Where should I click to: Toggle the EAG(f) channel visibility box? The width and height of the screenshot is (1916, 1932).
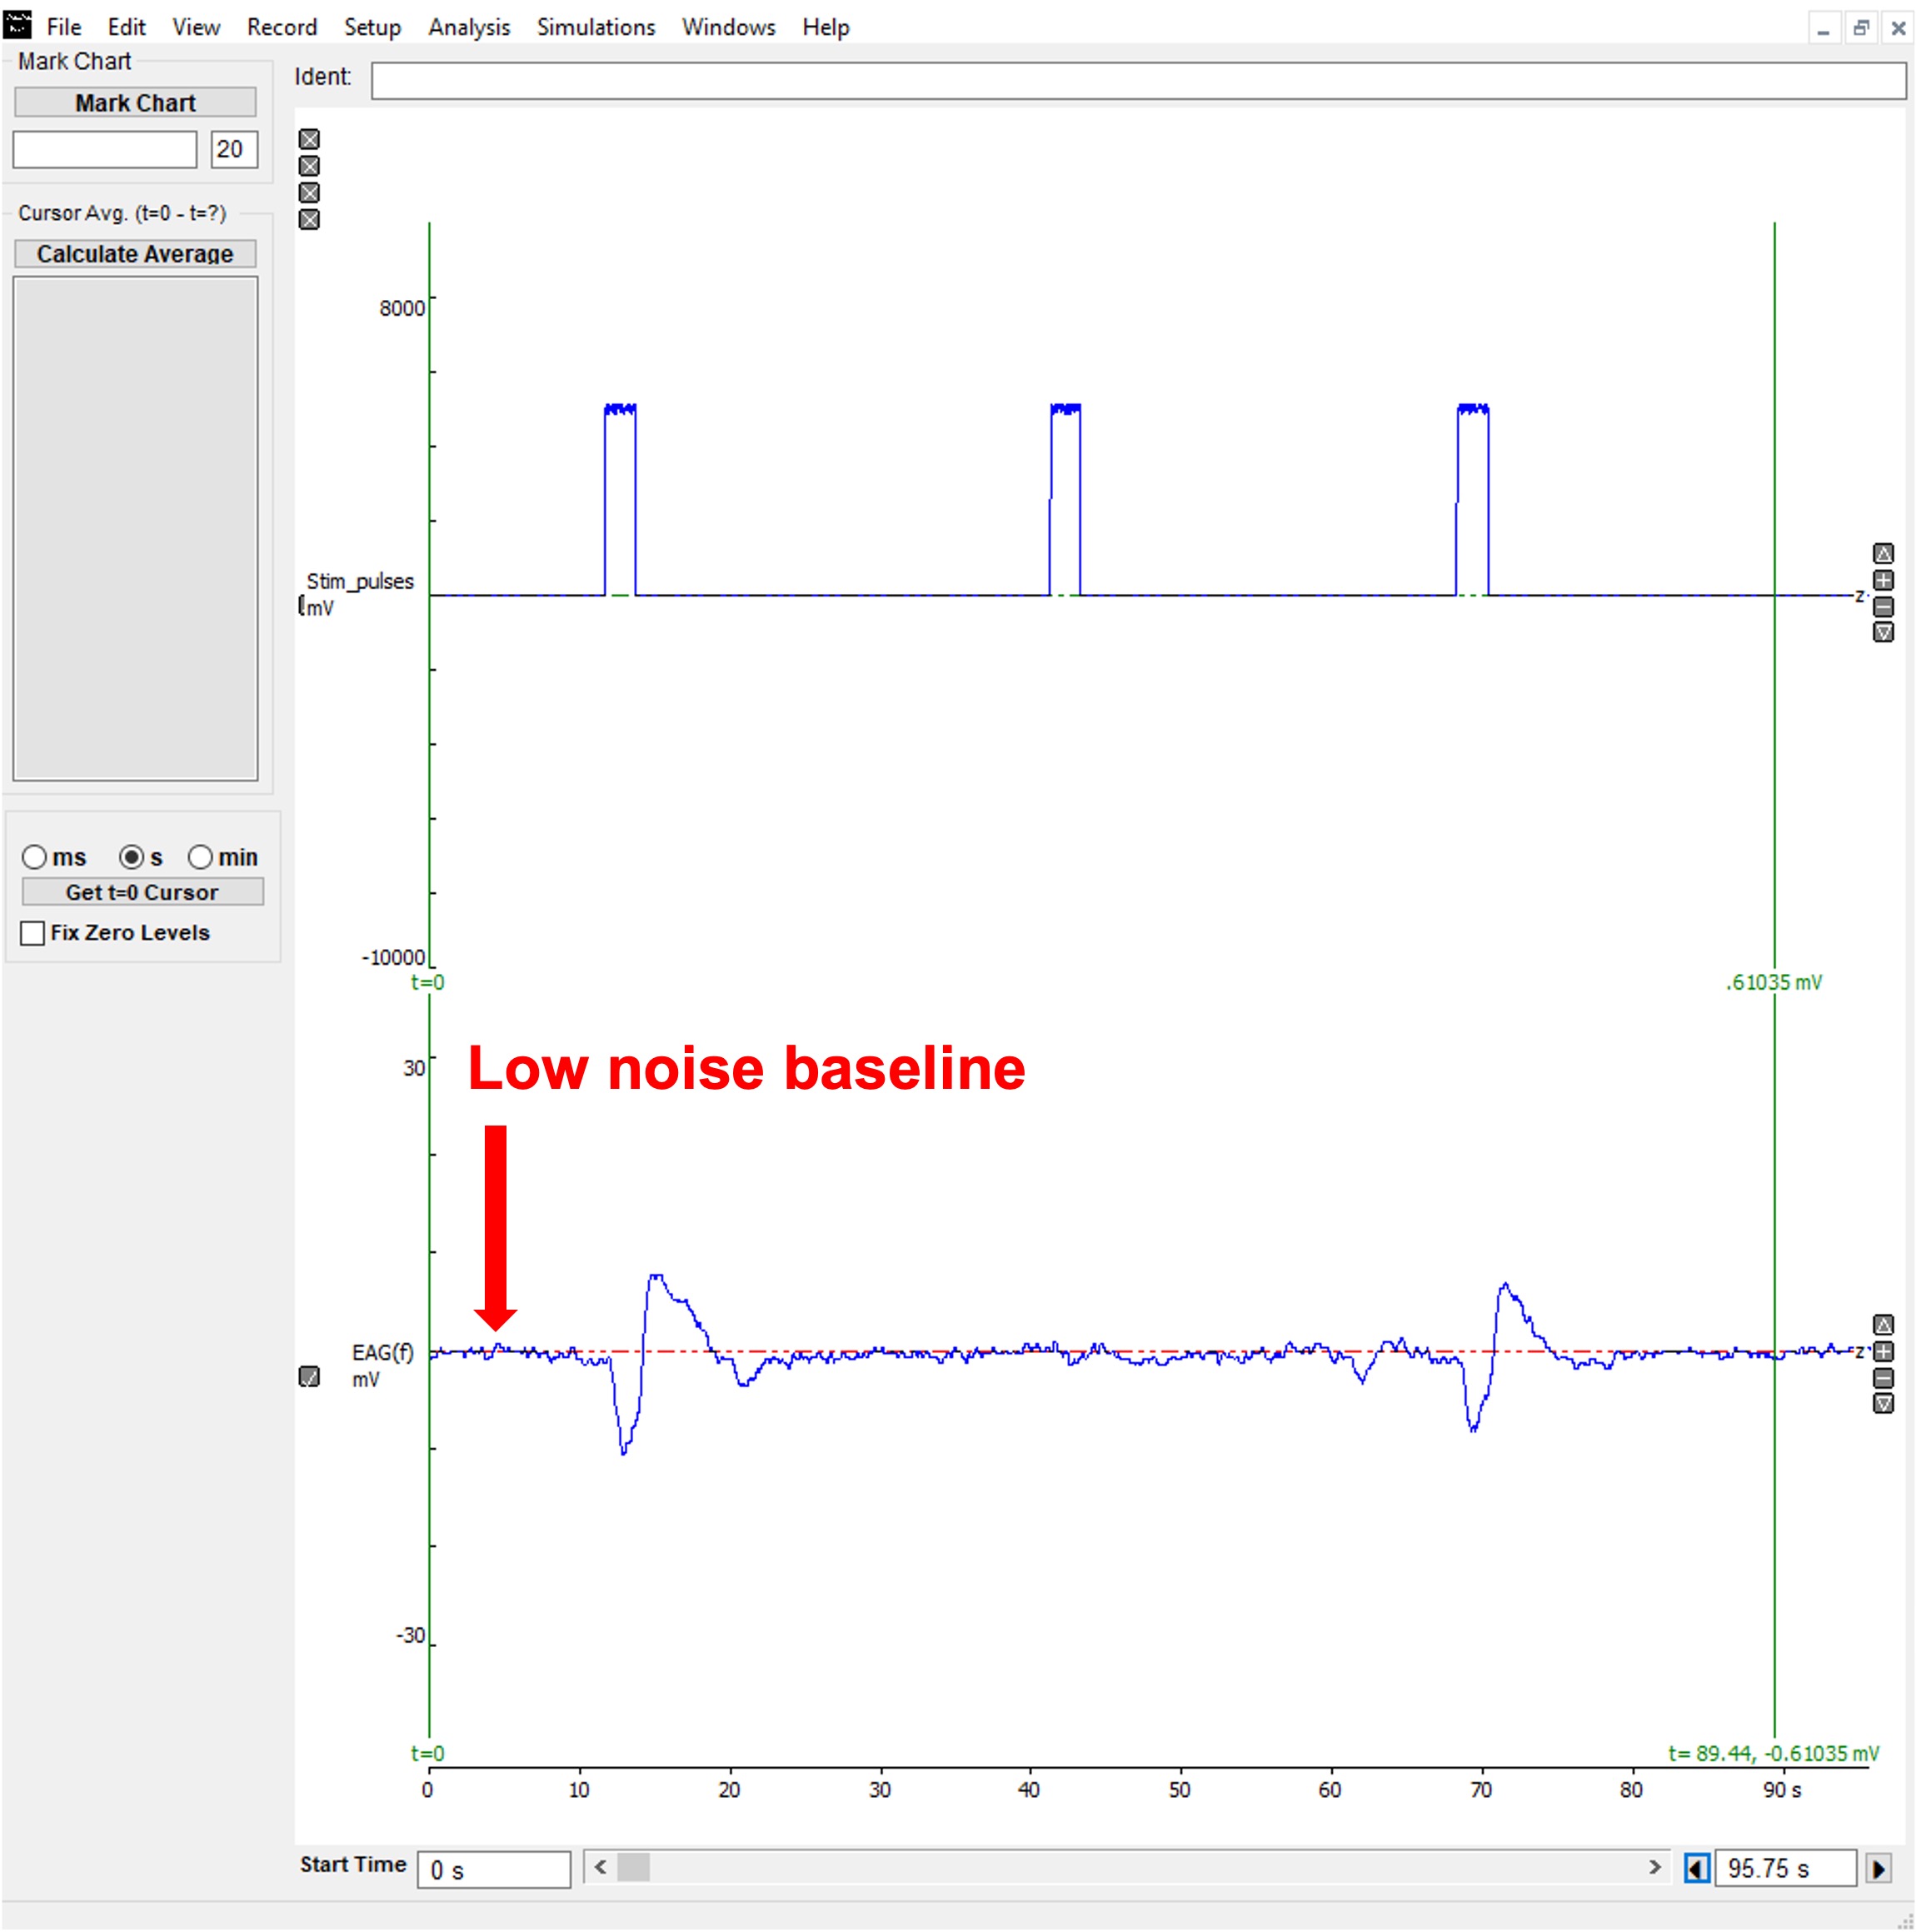[x=310, y=1376]
